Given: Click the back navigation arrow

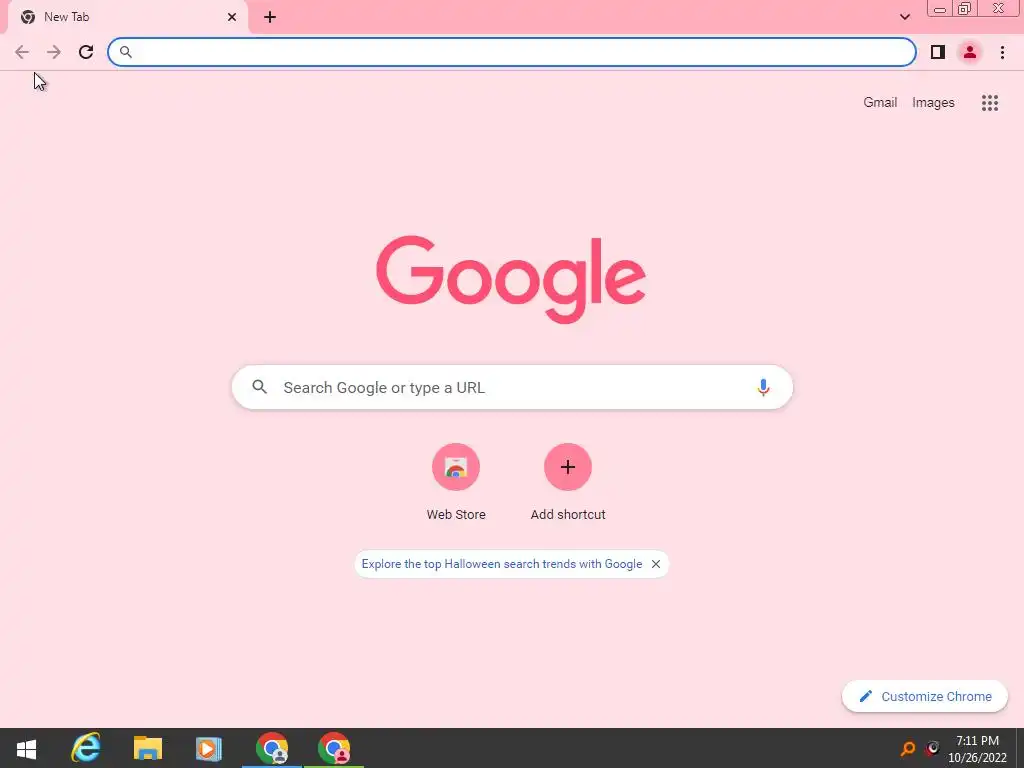Looking at the screenshot, I should (22, 52).
